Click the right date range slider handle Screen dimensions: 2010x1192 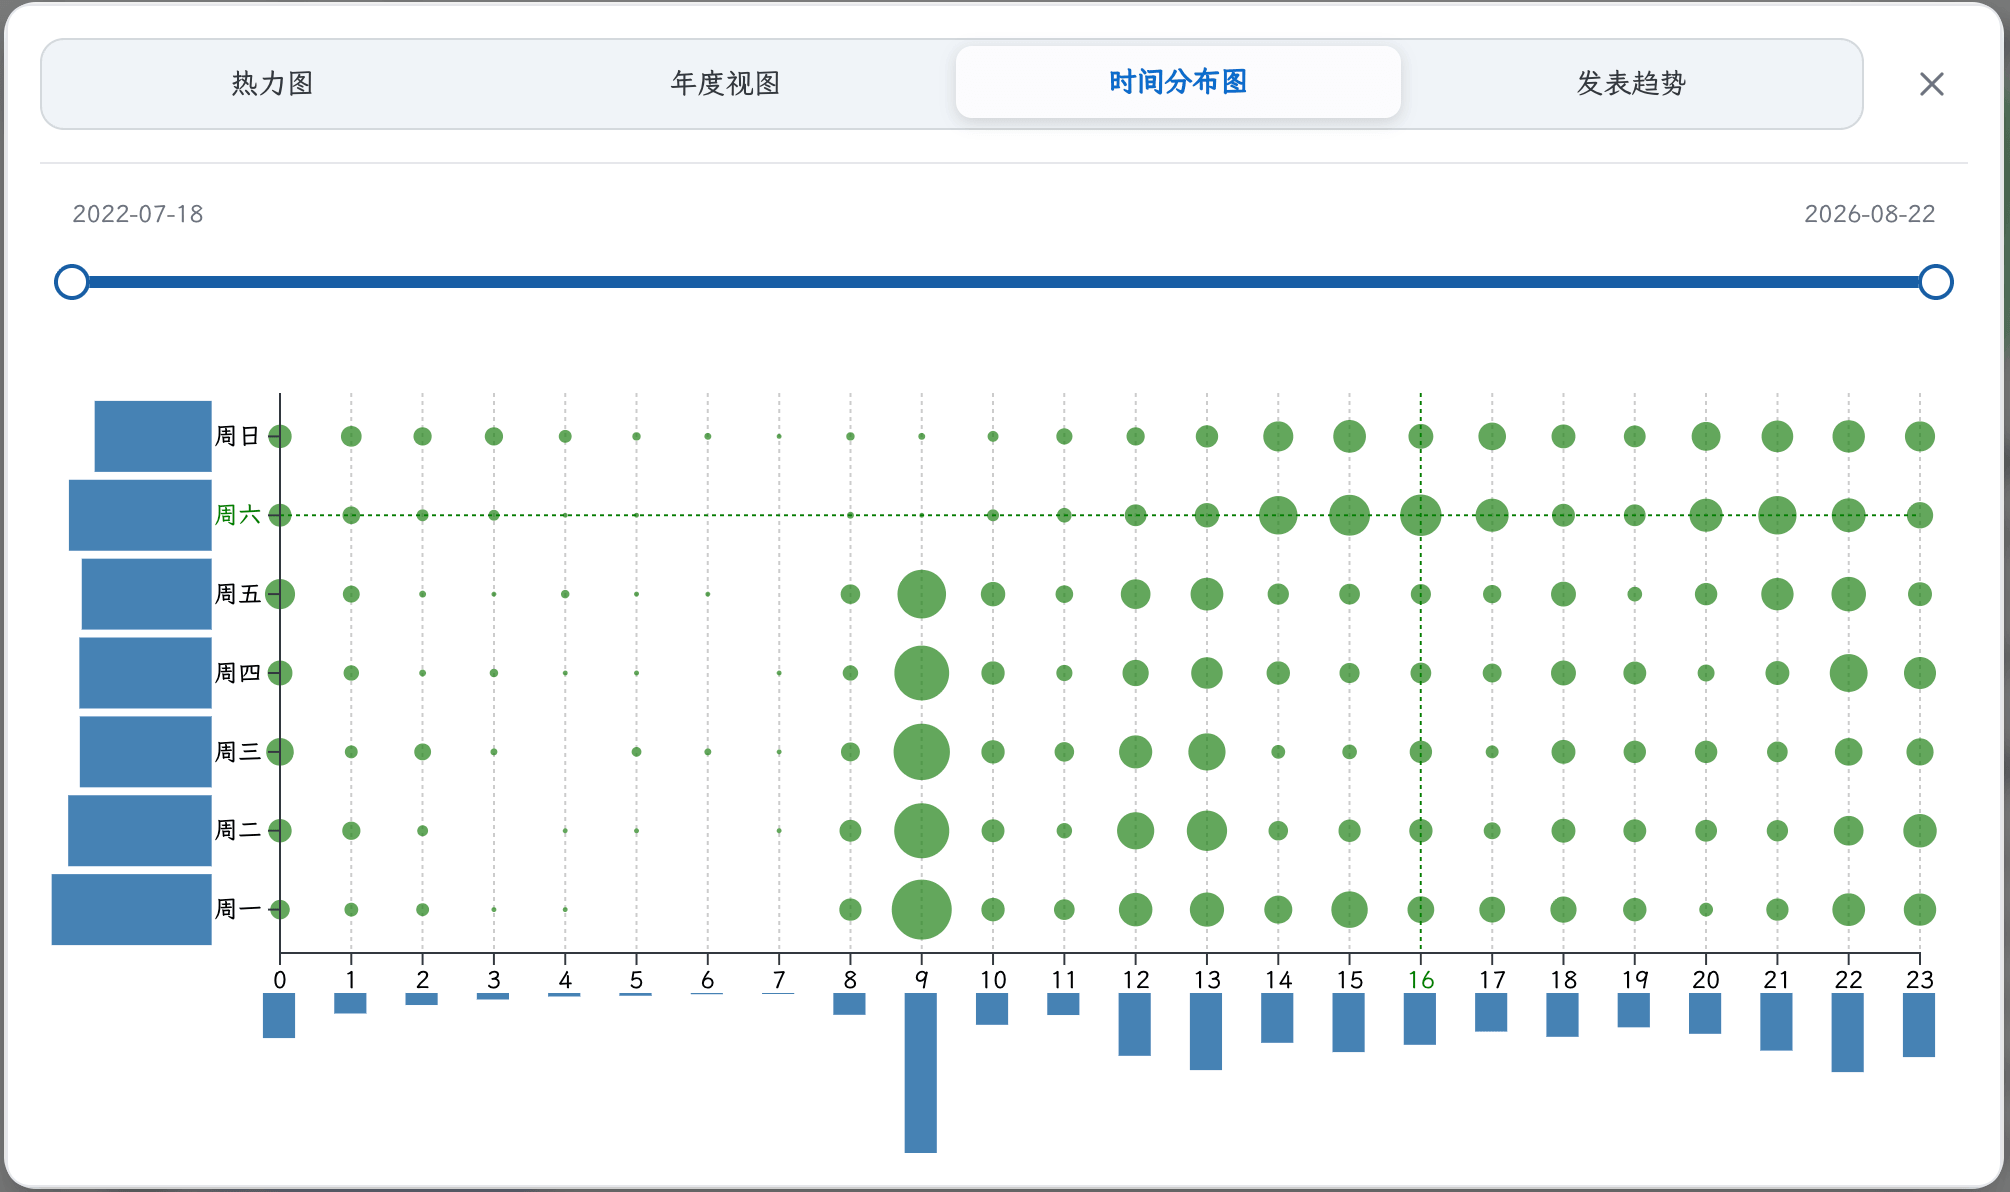pyautogui.click(x=1936, y=282)
